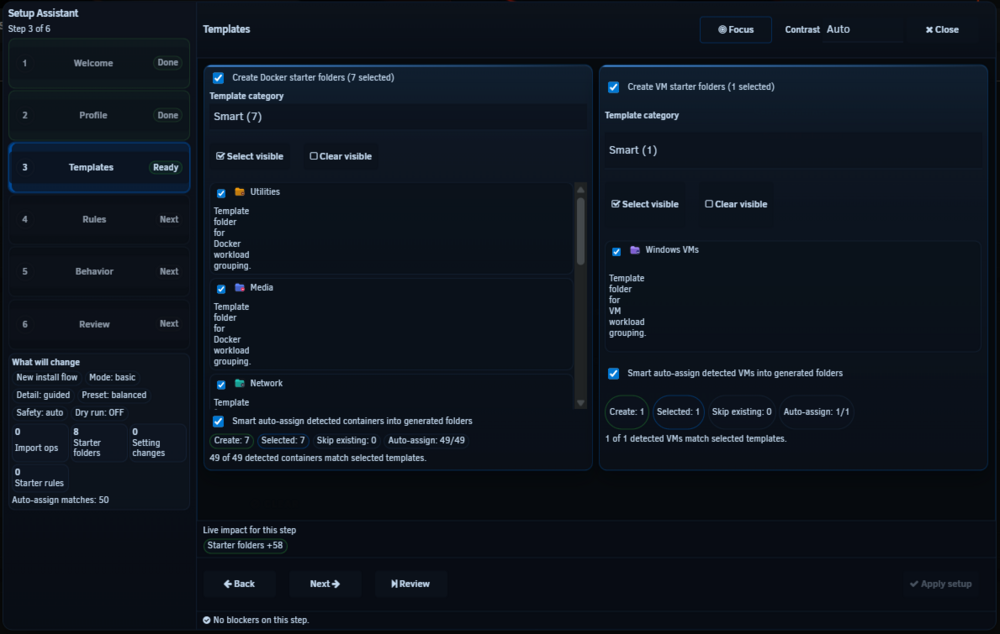Click the orange Utilities folder icon
The width and height of the screenshot is (1000, 634).
tap(240, 191)
